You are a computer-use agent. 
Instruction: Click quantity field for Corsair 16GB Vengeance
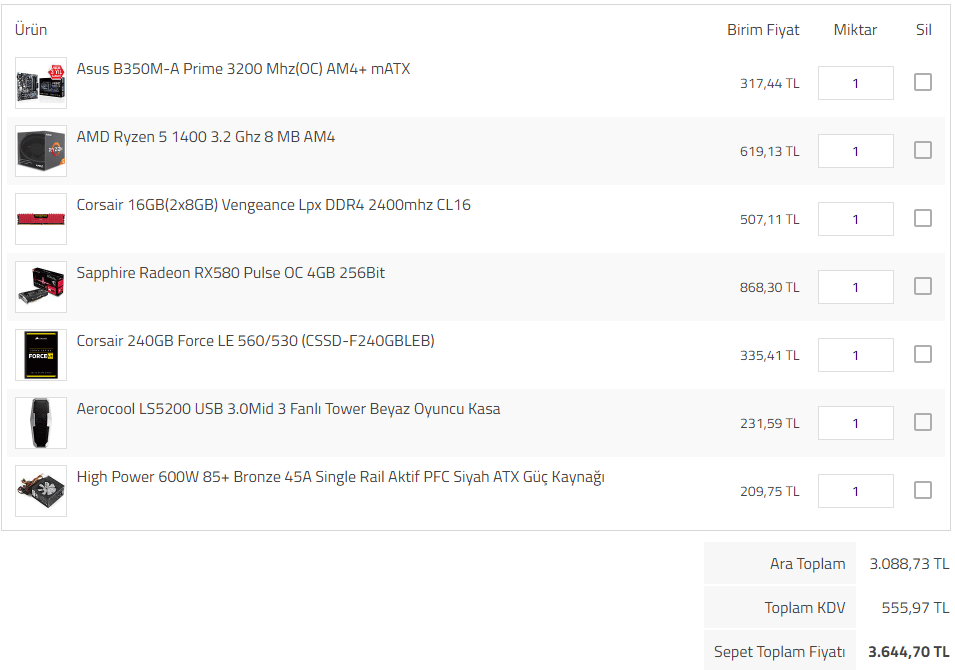pos(855,219)
